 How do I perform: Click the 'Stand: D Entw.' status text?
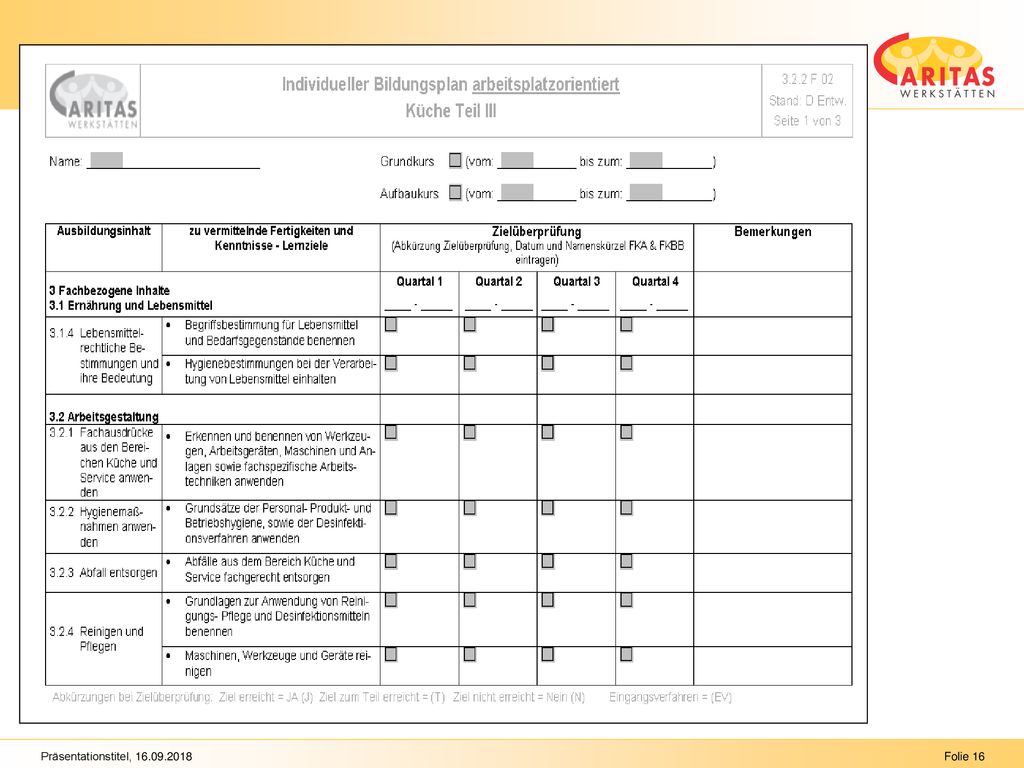(x=807, y=101)
